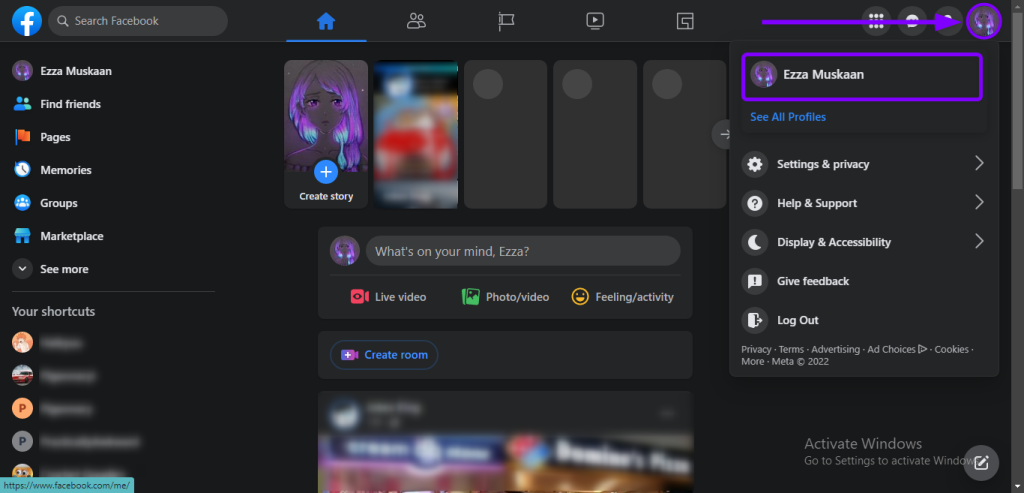
Task: Click the profile avatar account button
Action: (x=984, y=21)
